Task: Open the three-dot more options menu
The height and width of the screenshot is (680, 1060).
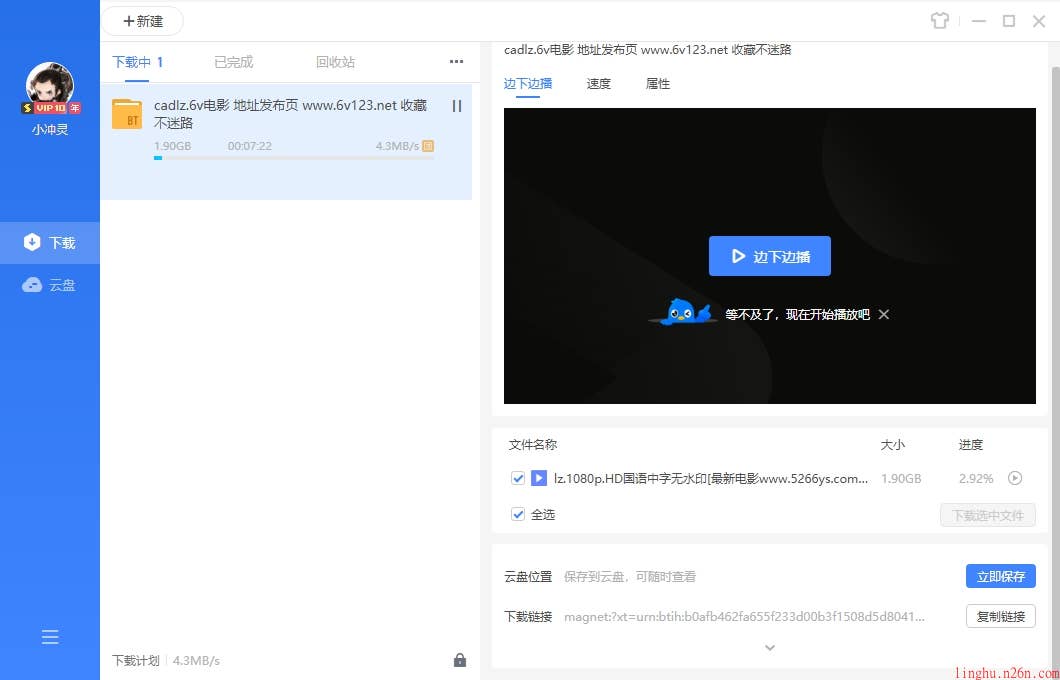Action: (x=456, y=62)
